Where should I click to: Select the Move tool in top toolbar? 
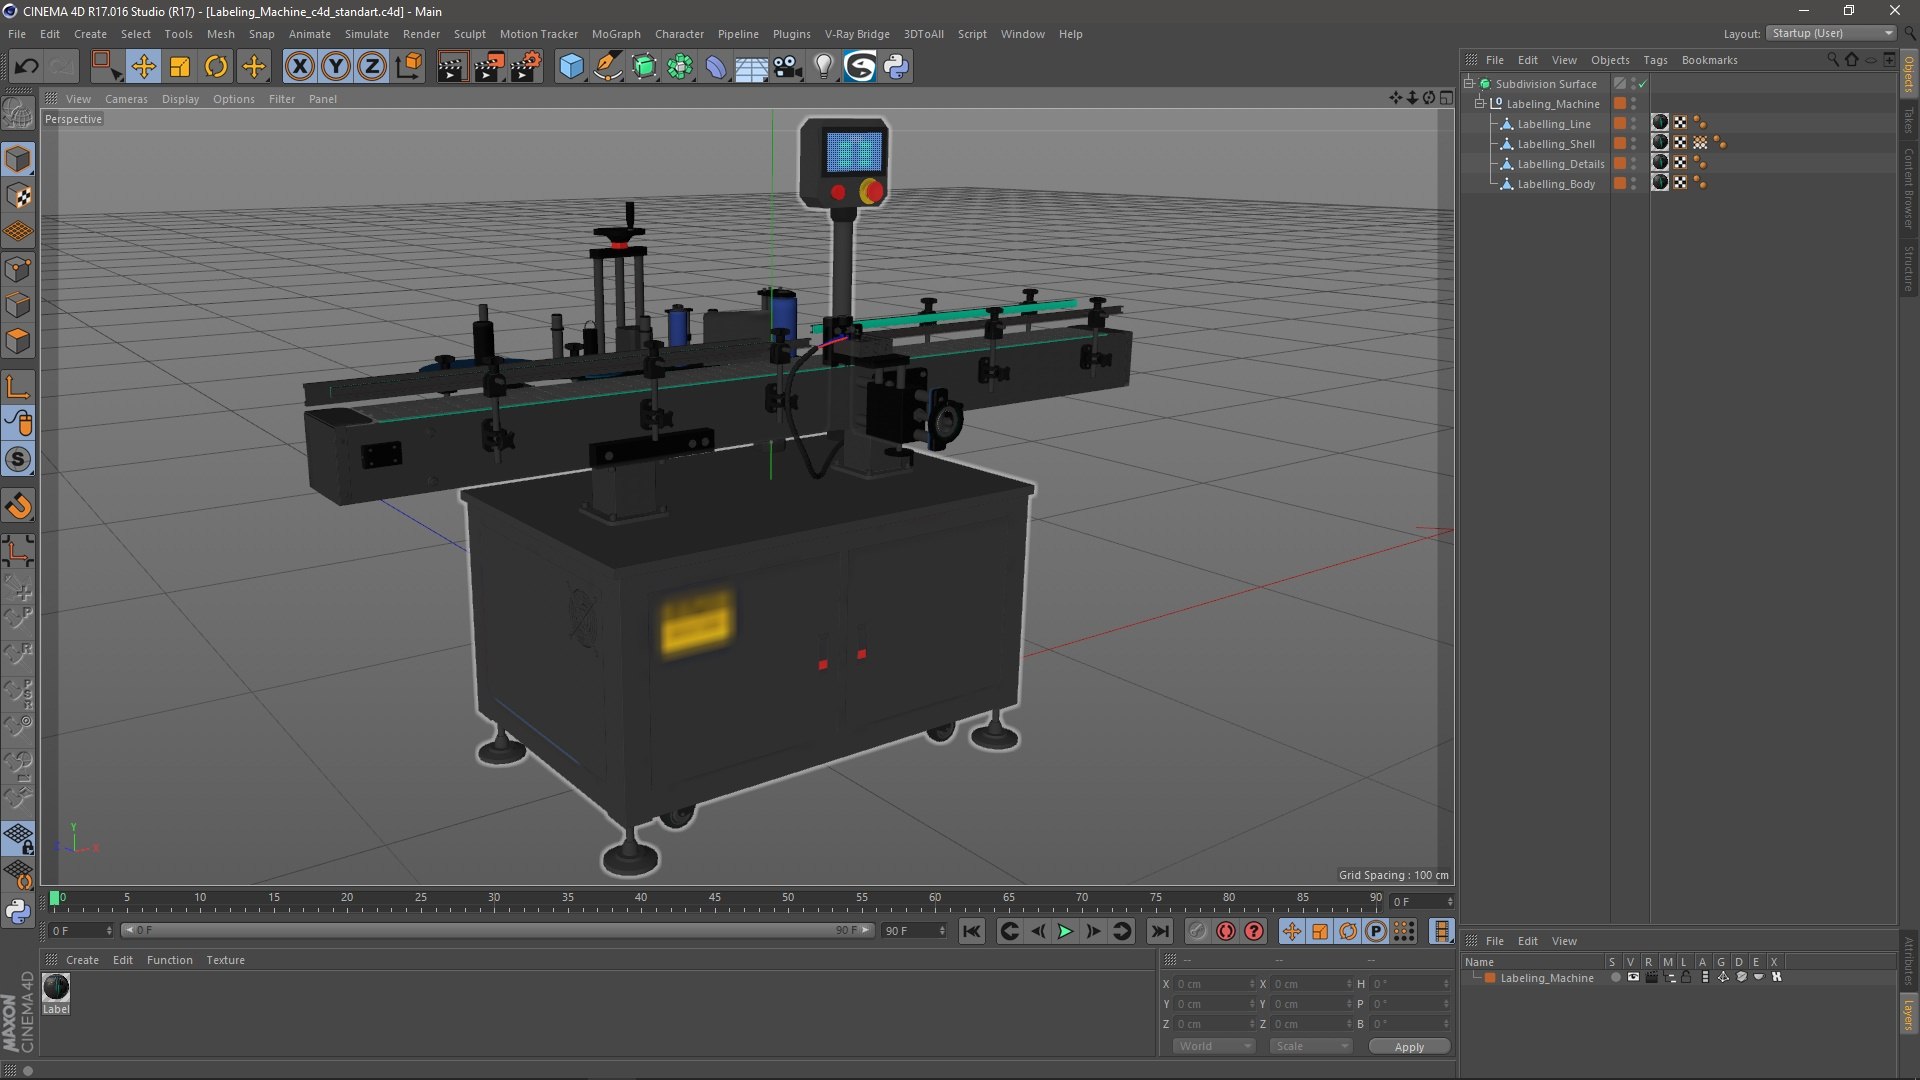pyautogui.click(x=143, y=67)
